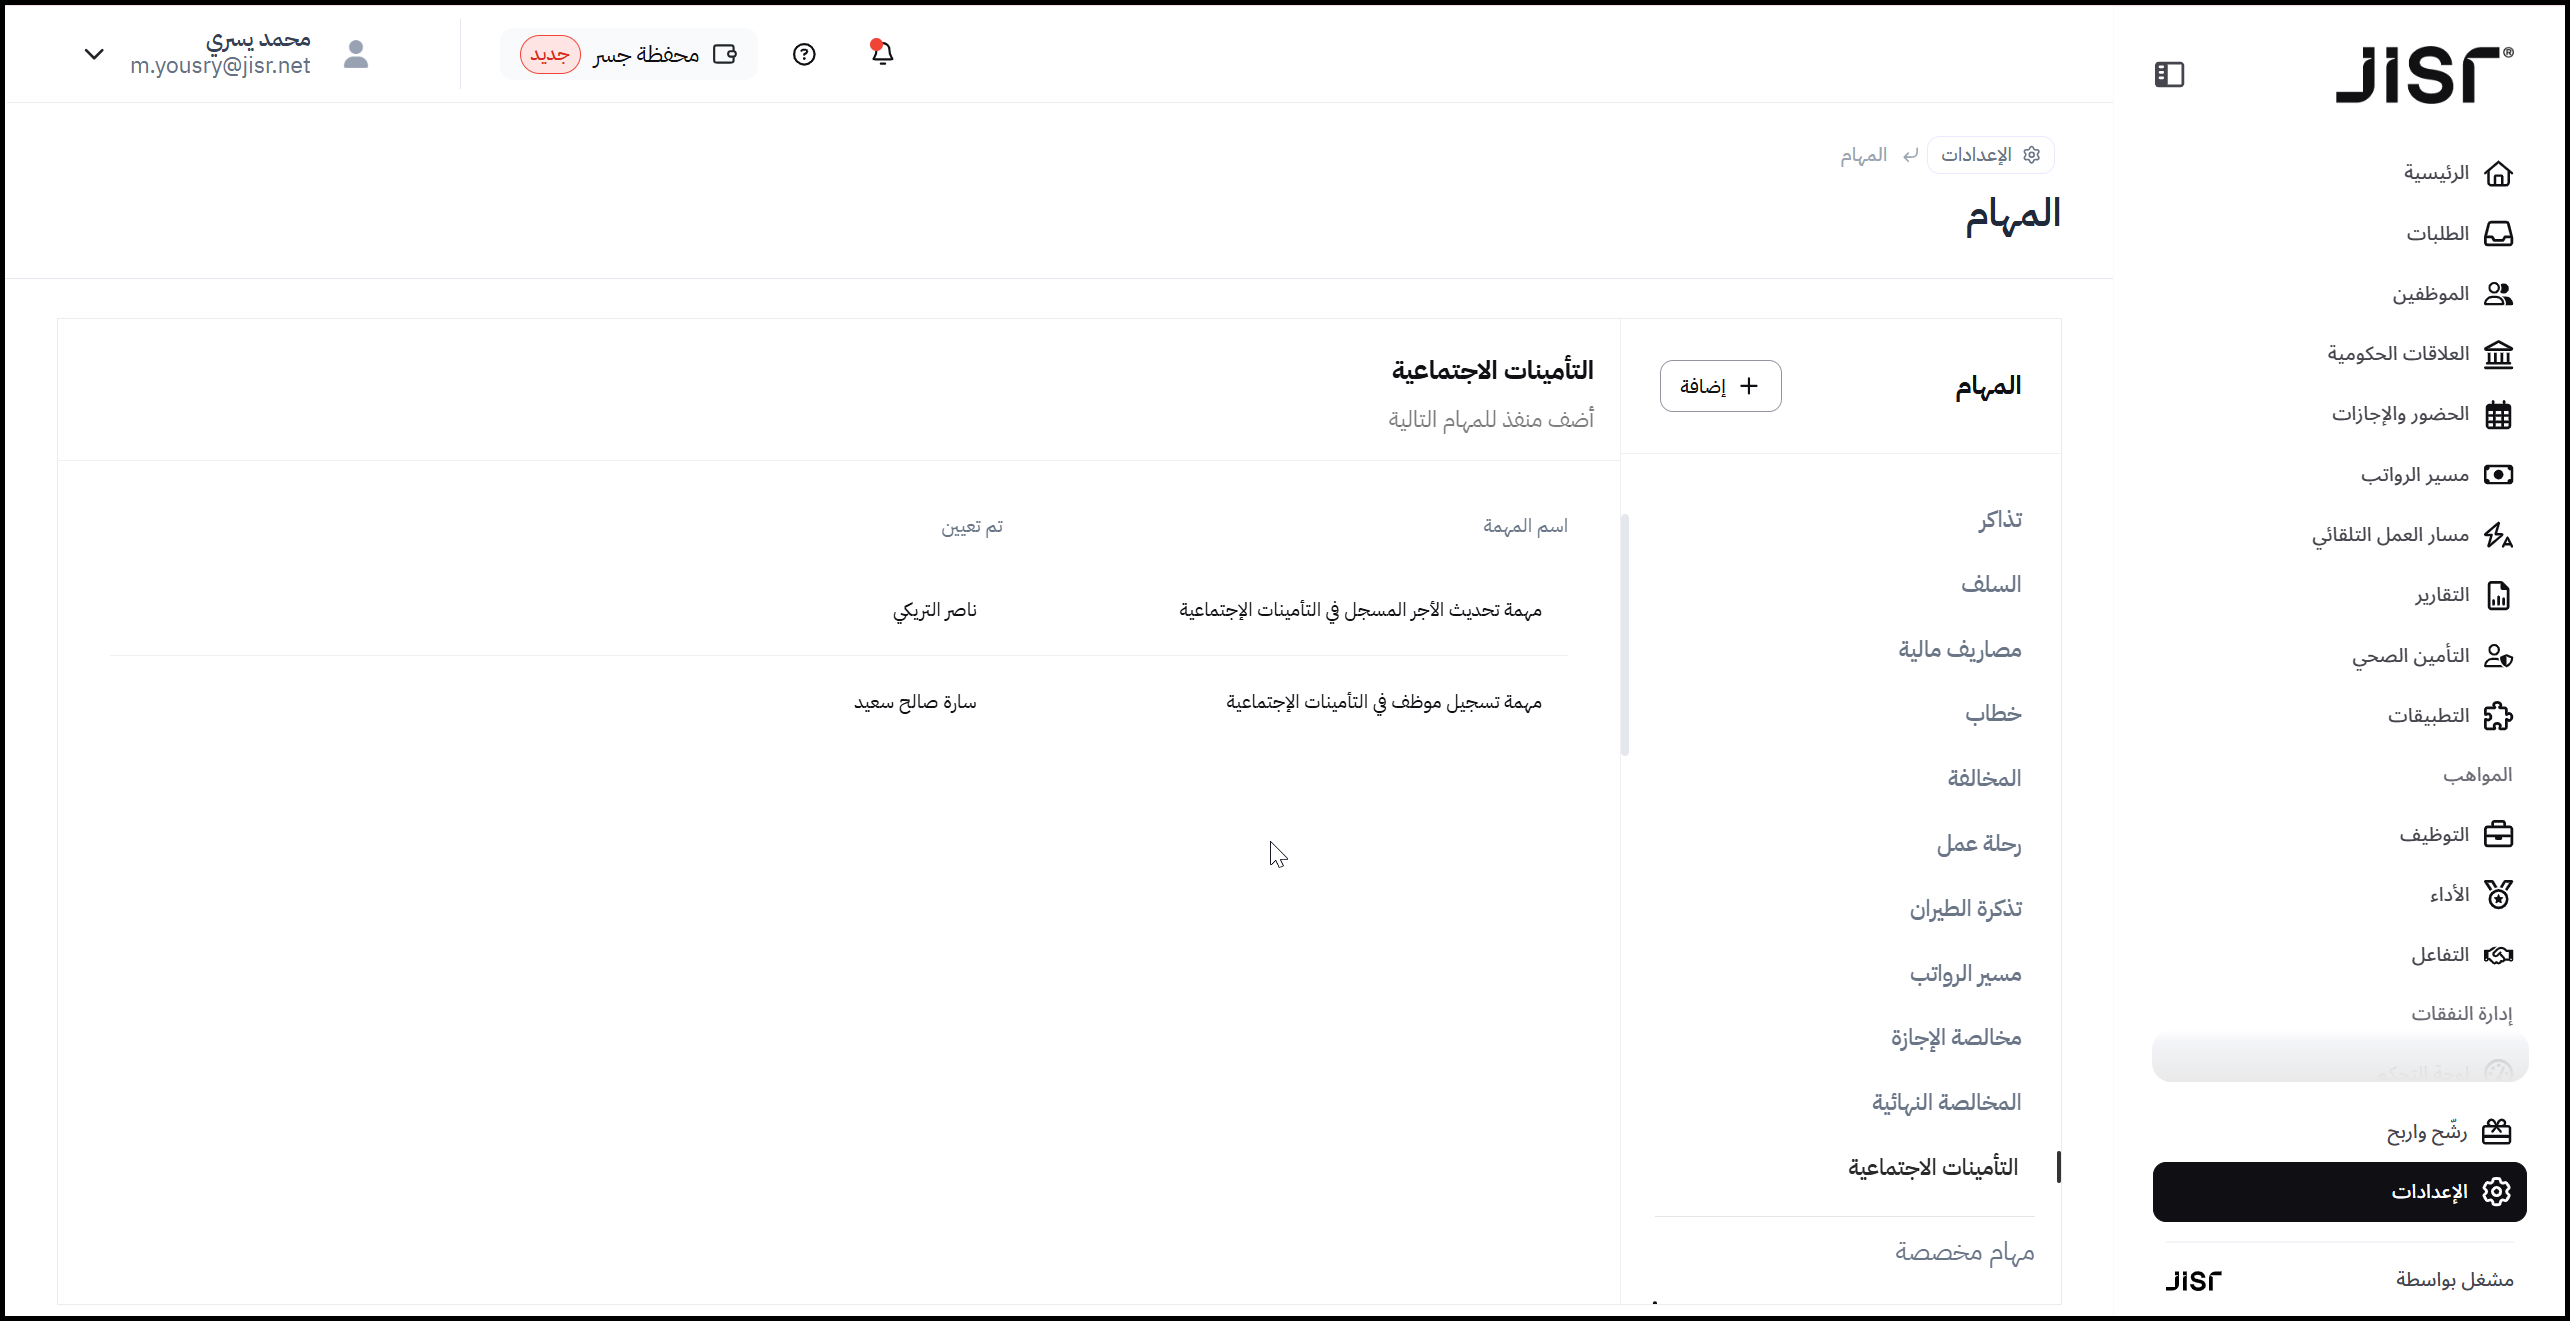This screenshot has height=1321, width=2570.
Task: Open the employees section icon
Action: (2498, 294)
